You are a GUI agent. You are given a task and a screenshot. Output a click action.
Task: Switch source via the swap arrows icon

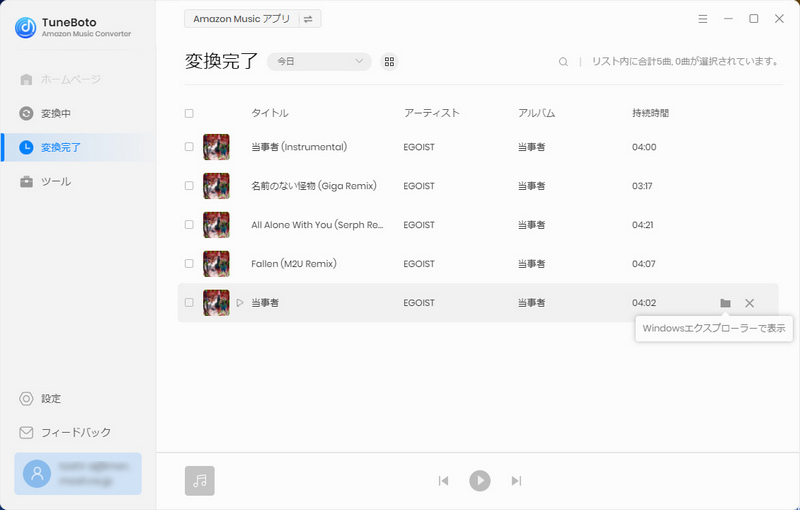pyautogui.click(x=308, y=19)
